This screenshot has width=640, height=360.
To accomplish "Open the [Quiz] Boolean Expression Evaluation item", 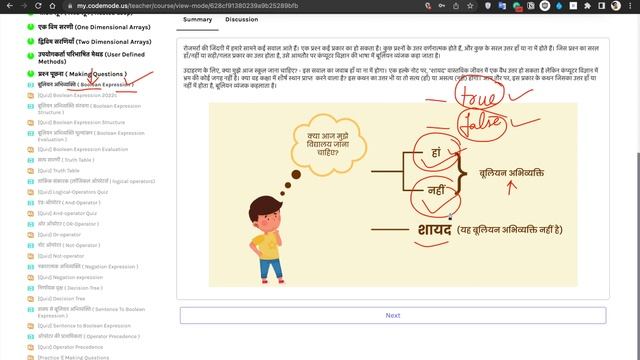I will [83, 149].
